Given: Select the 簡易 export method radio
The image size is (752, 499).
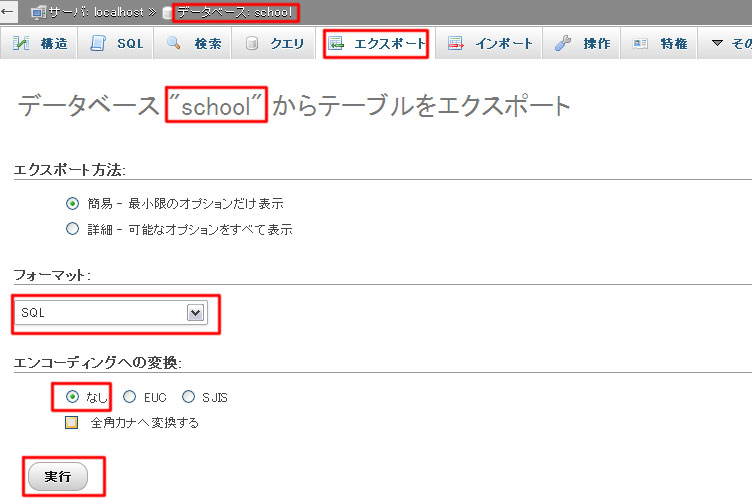Looking at the screenshot, I should pos(72,203).
